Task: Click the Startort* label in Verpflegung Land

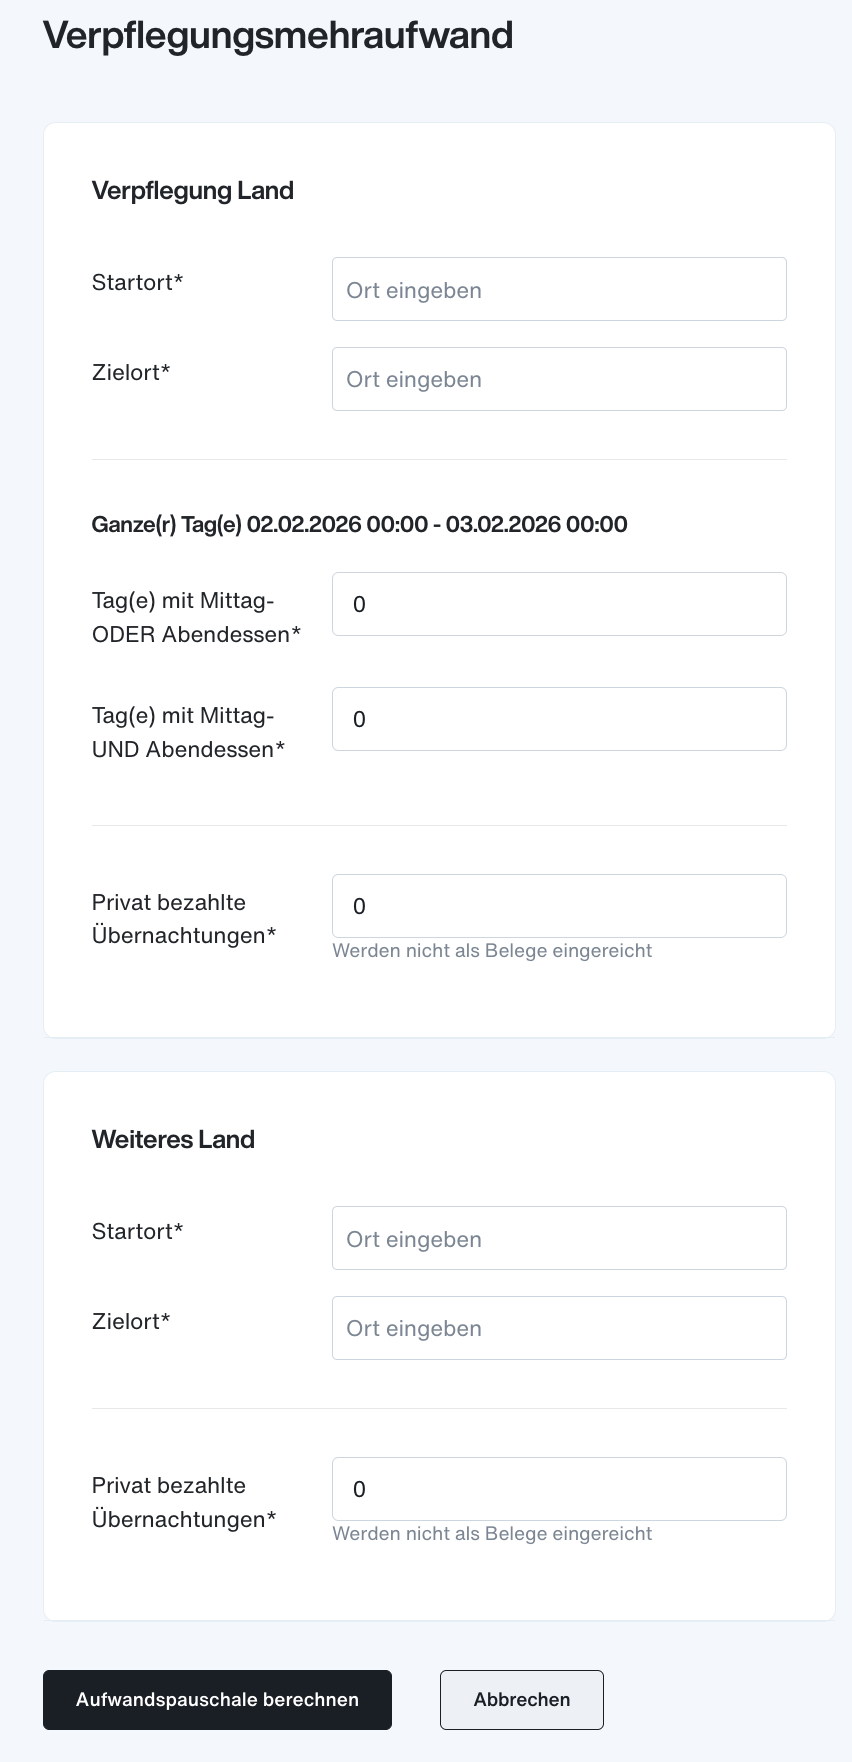Action: [x=138, y=283]
